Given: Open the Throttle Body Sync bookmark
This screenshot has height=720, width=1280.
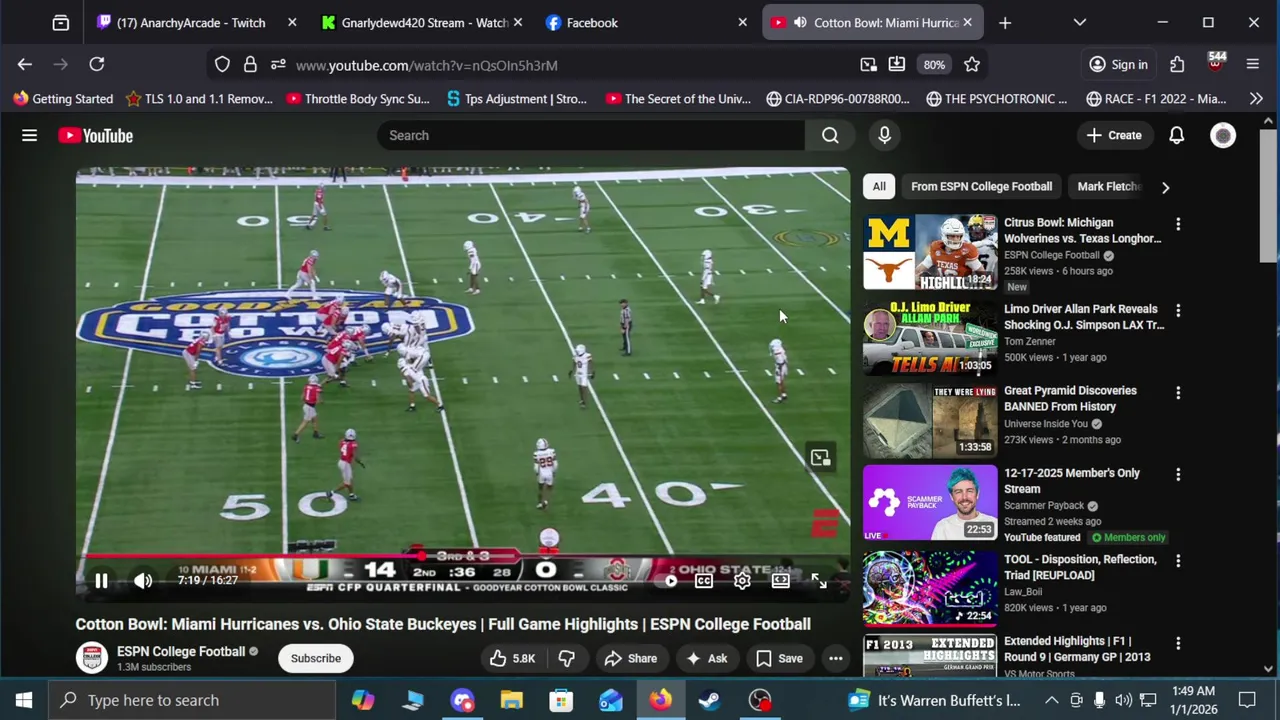Looking at the screenshot, I should click(357, 98).
